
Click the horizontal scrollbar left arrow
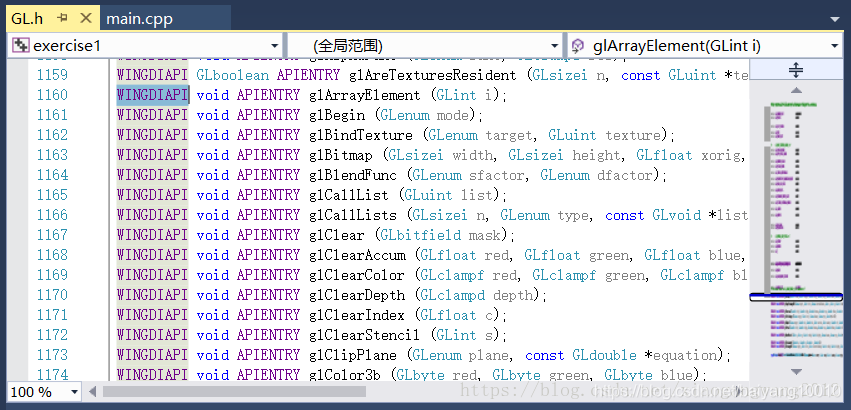[x=92, y=392]
